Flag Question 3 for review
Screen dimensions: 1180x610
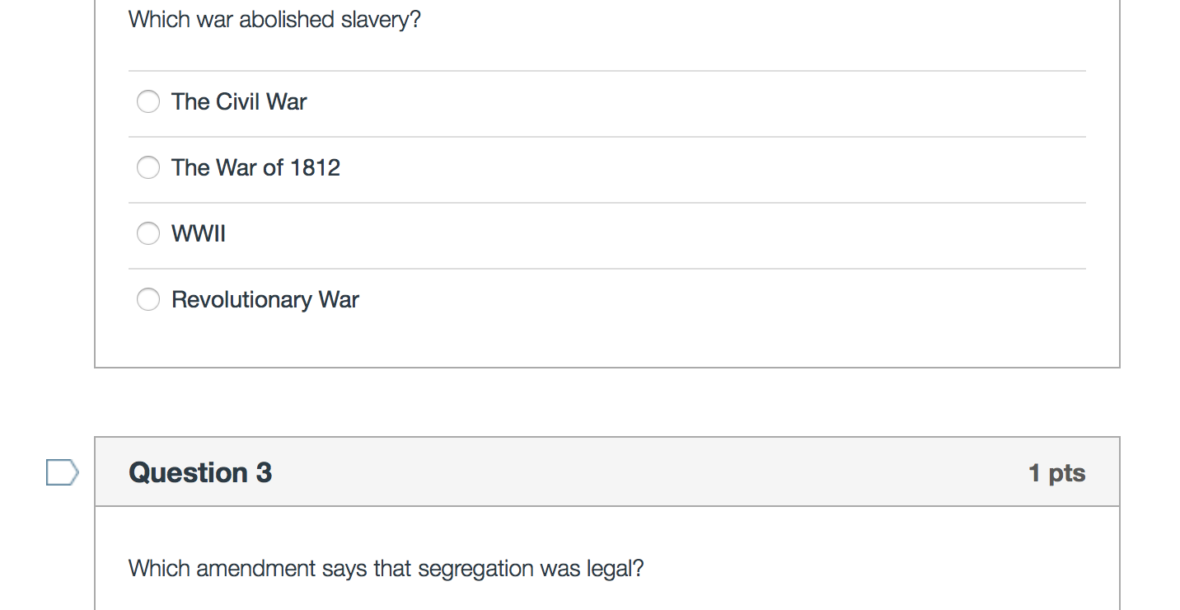(x=62, y=472)
